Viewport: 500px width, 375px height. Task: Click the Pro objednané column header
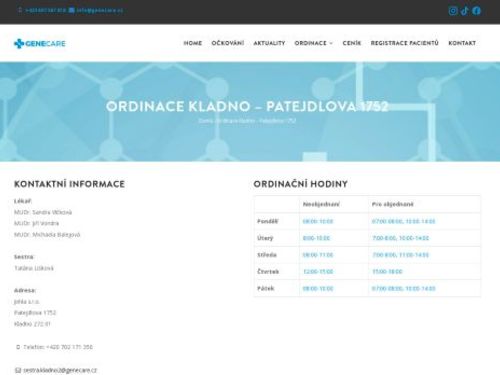[x=393, y=204]
